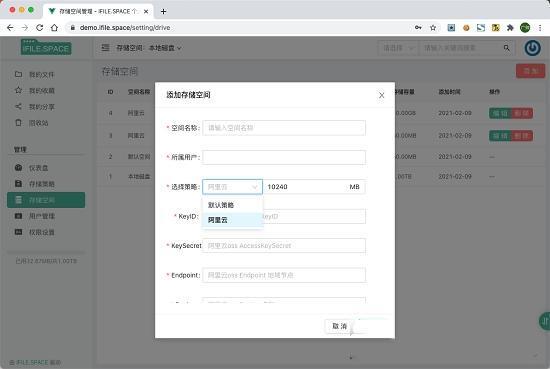Click the address bar URL
550x369 pixels.
125,28
